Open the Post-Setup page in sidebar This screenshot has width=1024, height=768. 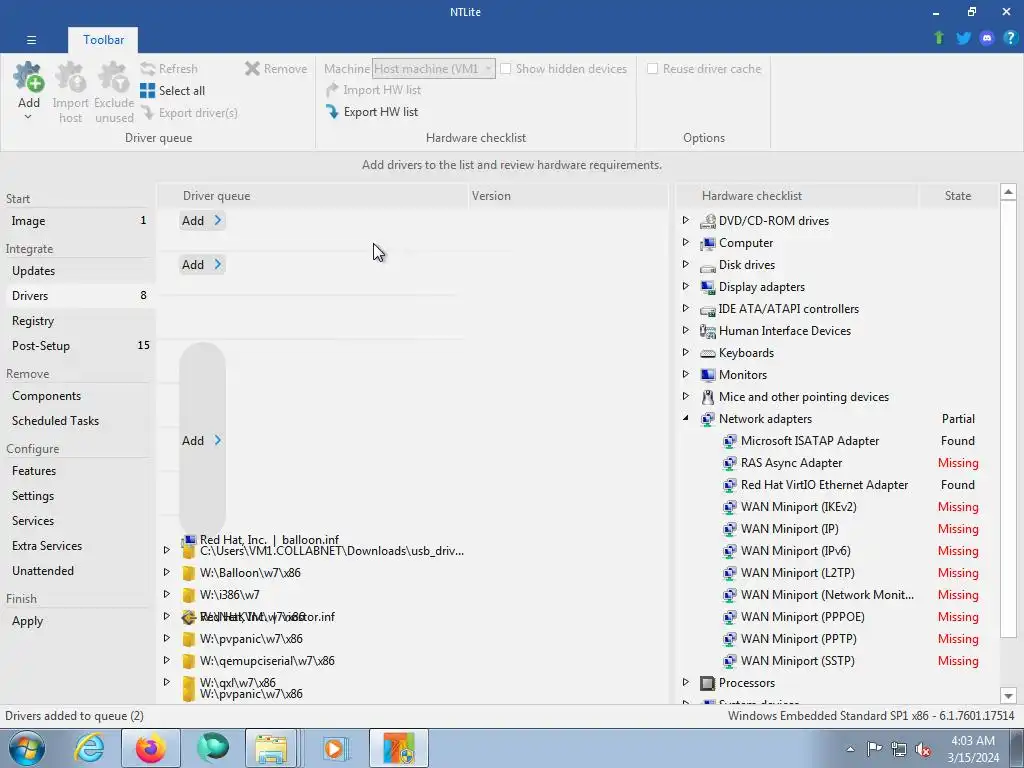pyautogui.click(x=78, y=345)
